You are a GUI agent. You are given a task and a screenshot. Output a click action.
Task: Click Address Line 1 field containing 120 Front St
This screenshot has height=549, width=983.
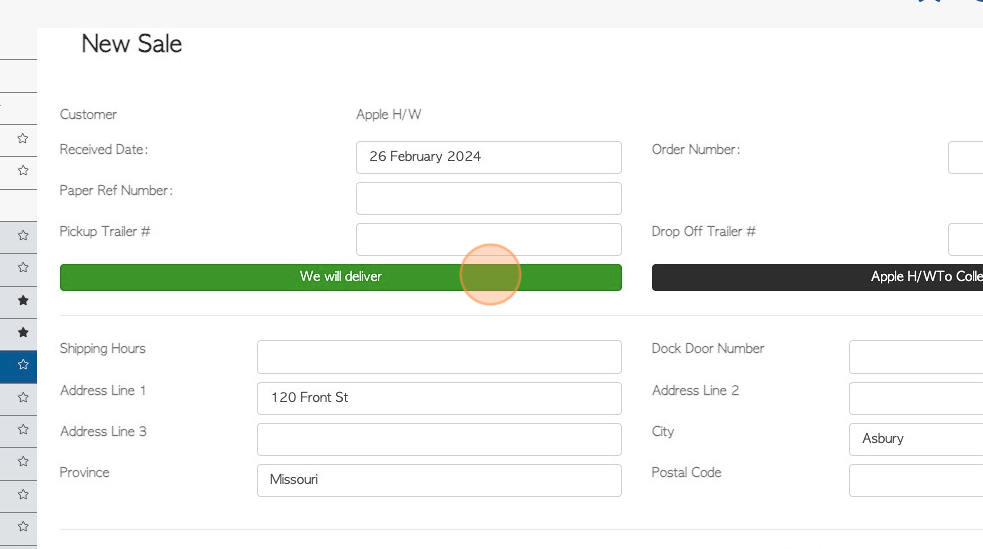(439, 398)
